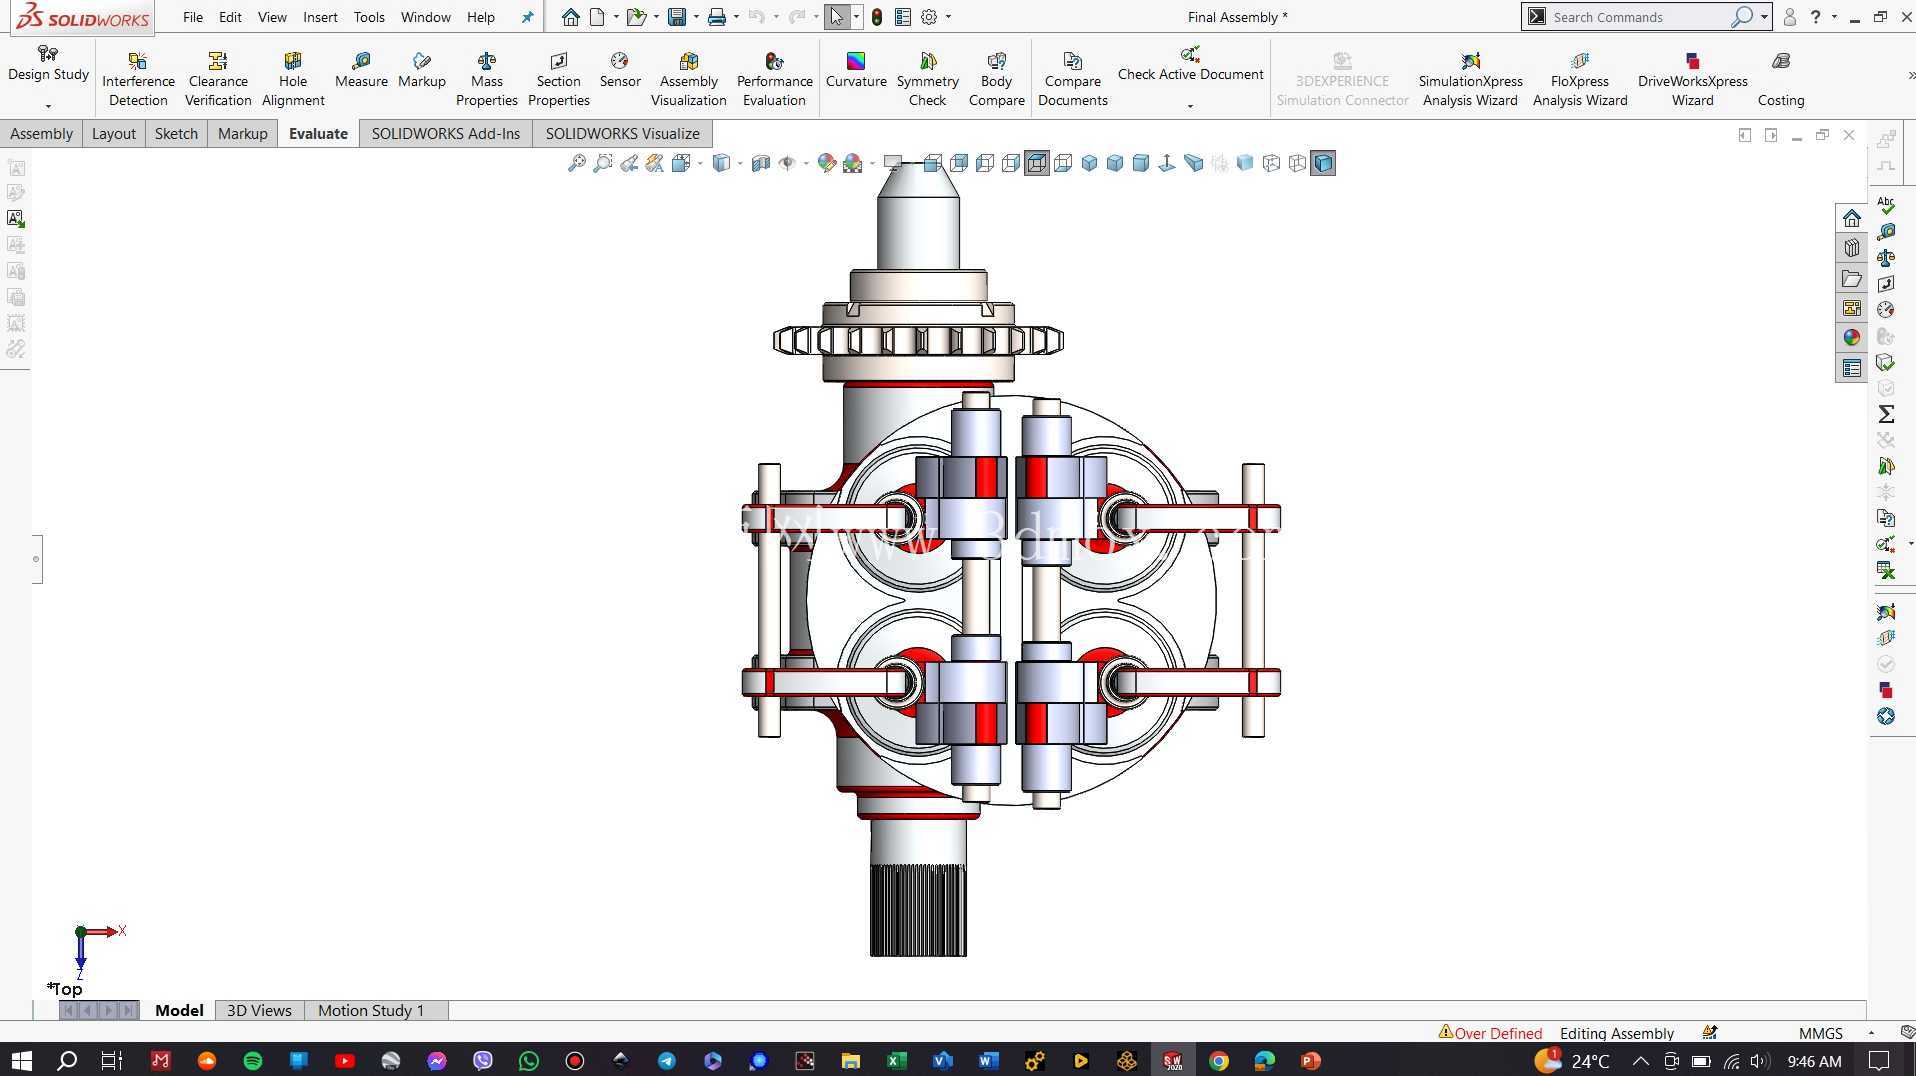
Task: Open the Costing tool
Action: (x=1781, y=79)
